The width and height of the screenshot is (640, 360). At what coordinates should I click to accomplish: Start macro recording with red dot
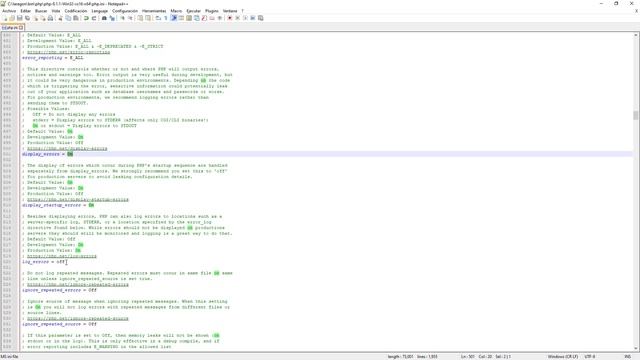[x=229, y=18]
